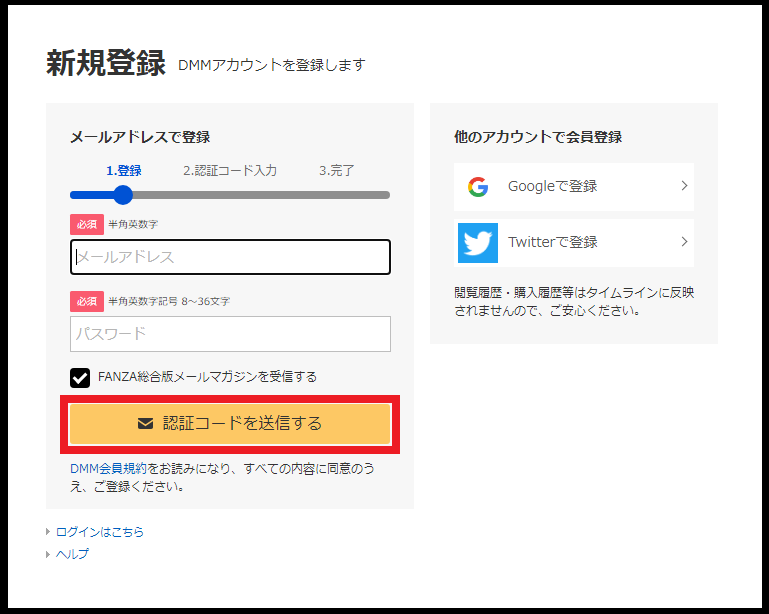The width and height of the screenshot is (769, 614).
Task: Click the Google logo icon
Action: (x=477, y=187)
